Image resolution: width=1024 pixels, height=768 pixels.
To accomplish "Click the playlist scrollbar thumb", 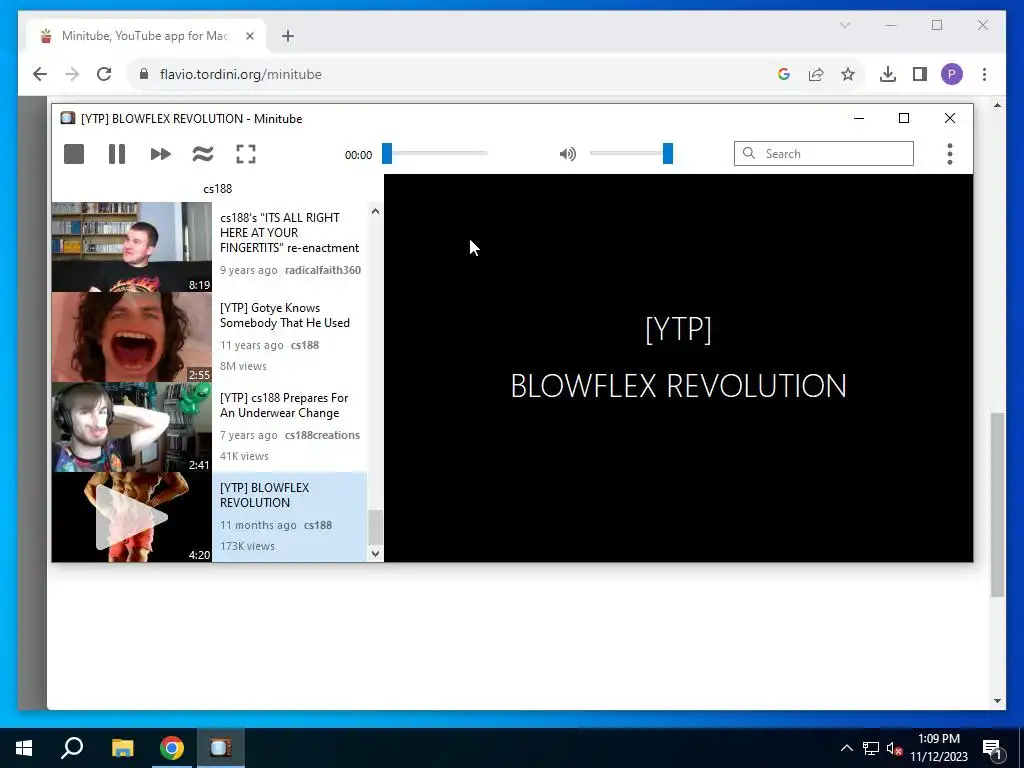I will pos(375,527).
